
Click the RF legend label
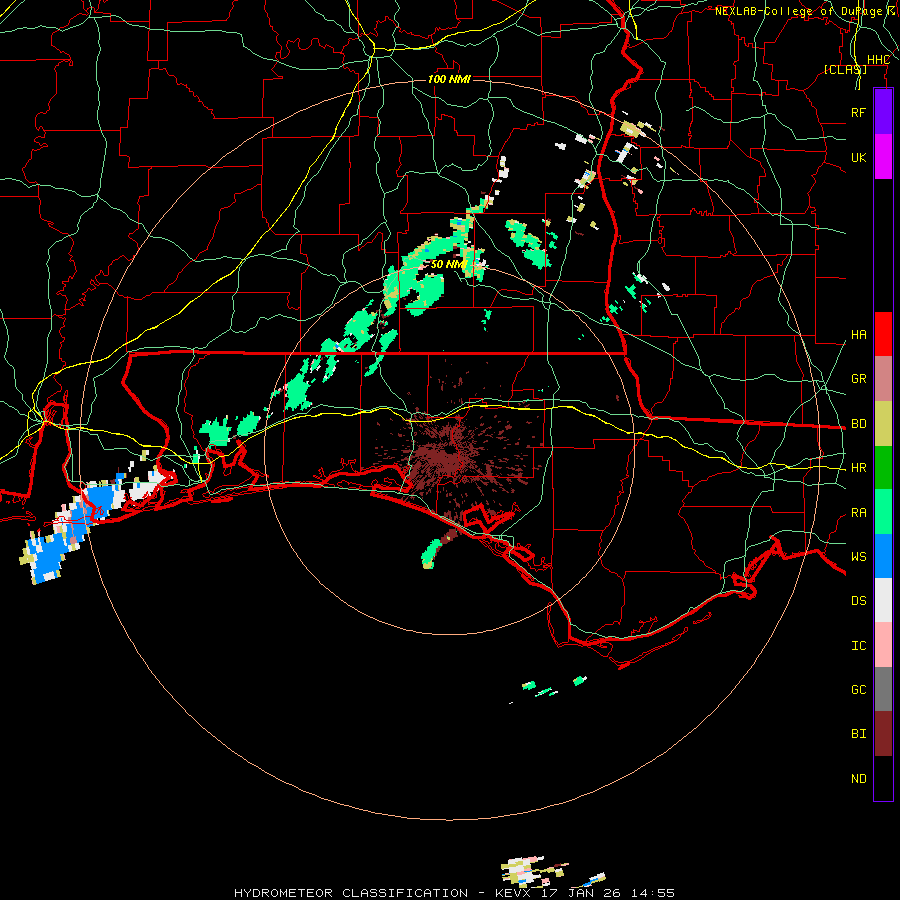[x=858, y=112]
